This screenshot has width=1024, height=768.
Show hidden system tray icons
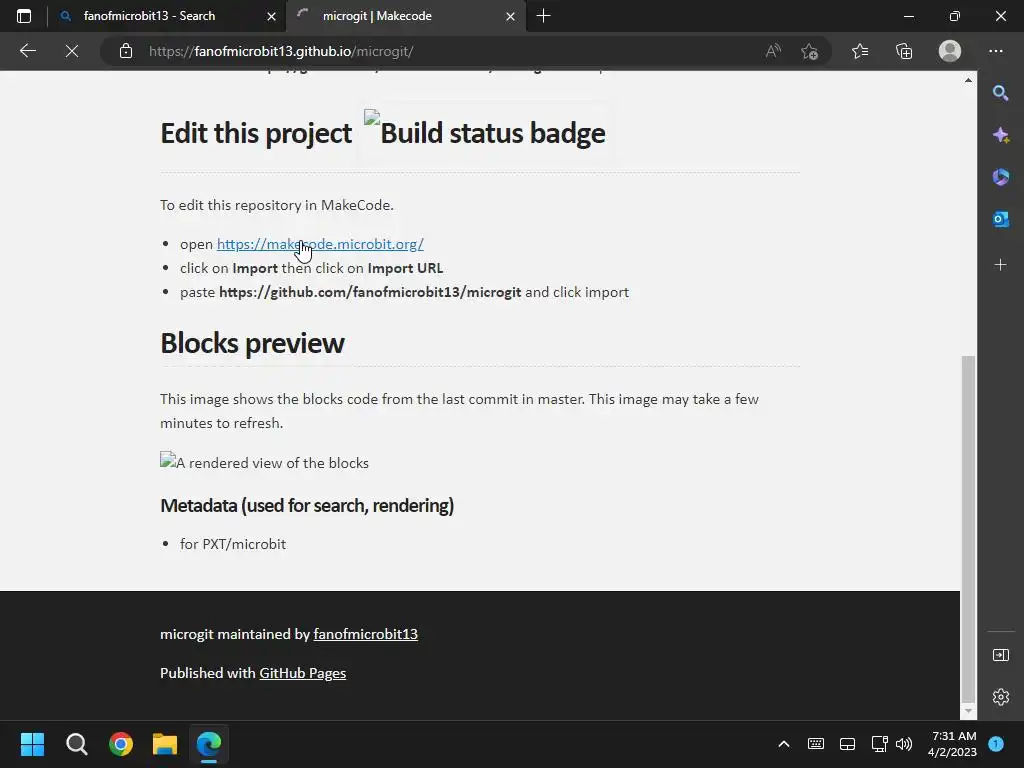tap(784, 744)
